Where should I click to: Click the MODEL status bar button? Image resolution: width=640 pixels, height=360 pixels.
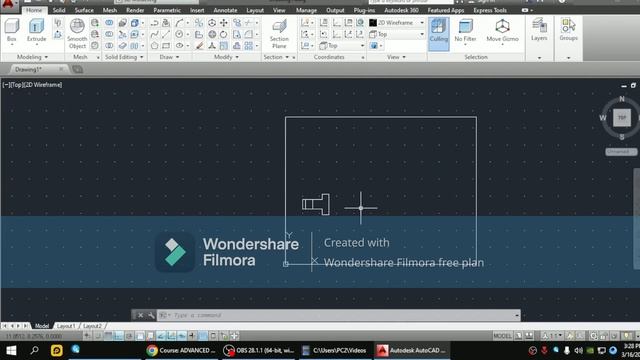tap(502, 336)
